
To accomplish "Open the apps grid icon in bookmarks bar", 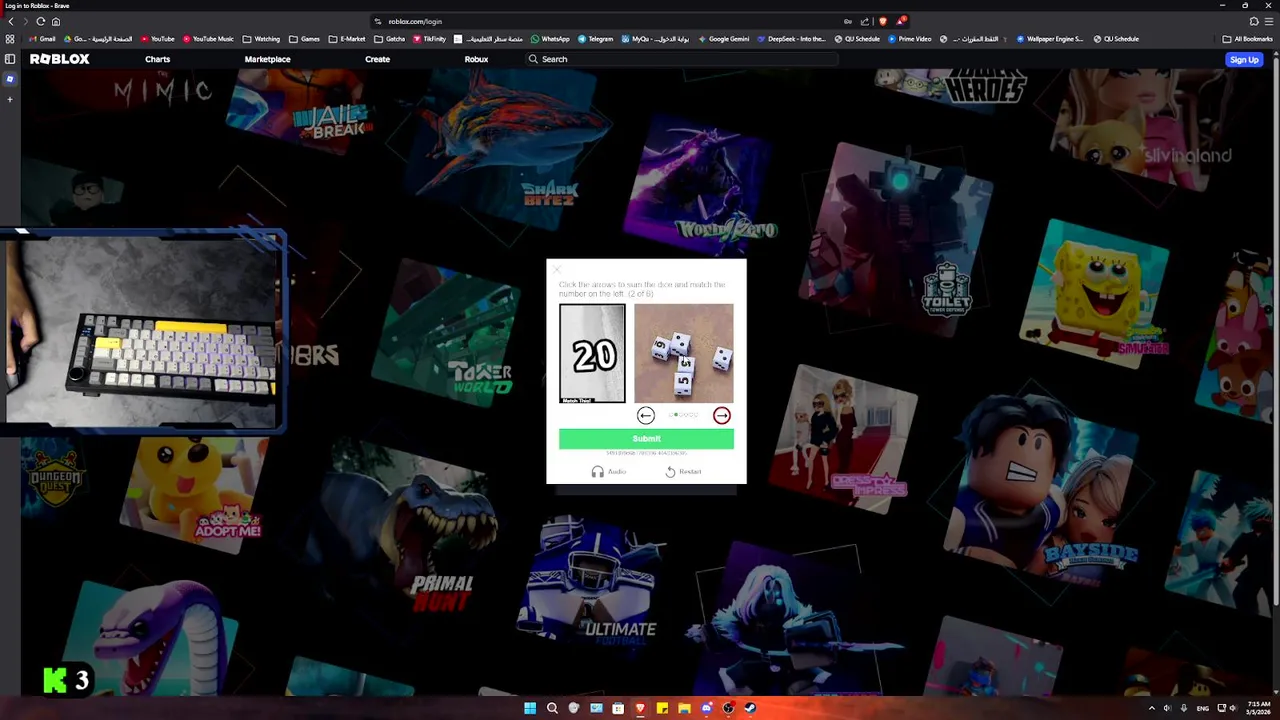I will tap(10, 39).
